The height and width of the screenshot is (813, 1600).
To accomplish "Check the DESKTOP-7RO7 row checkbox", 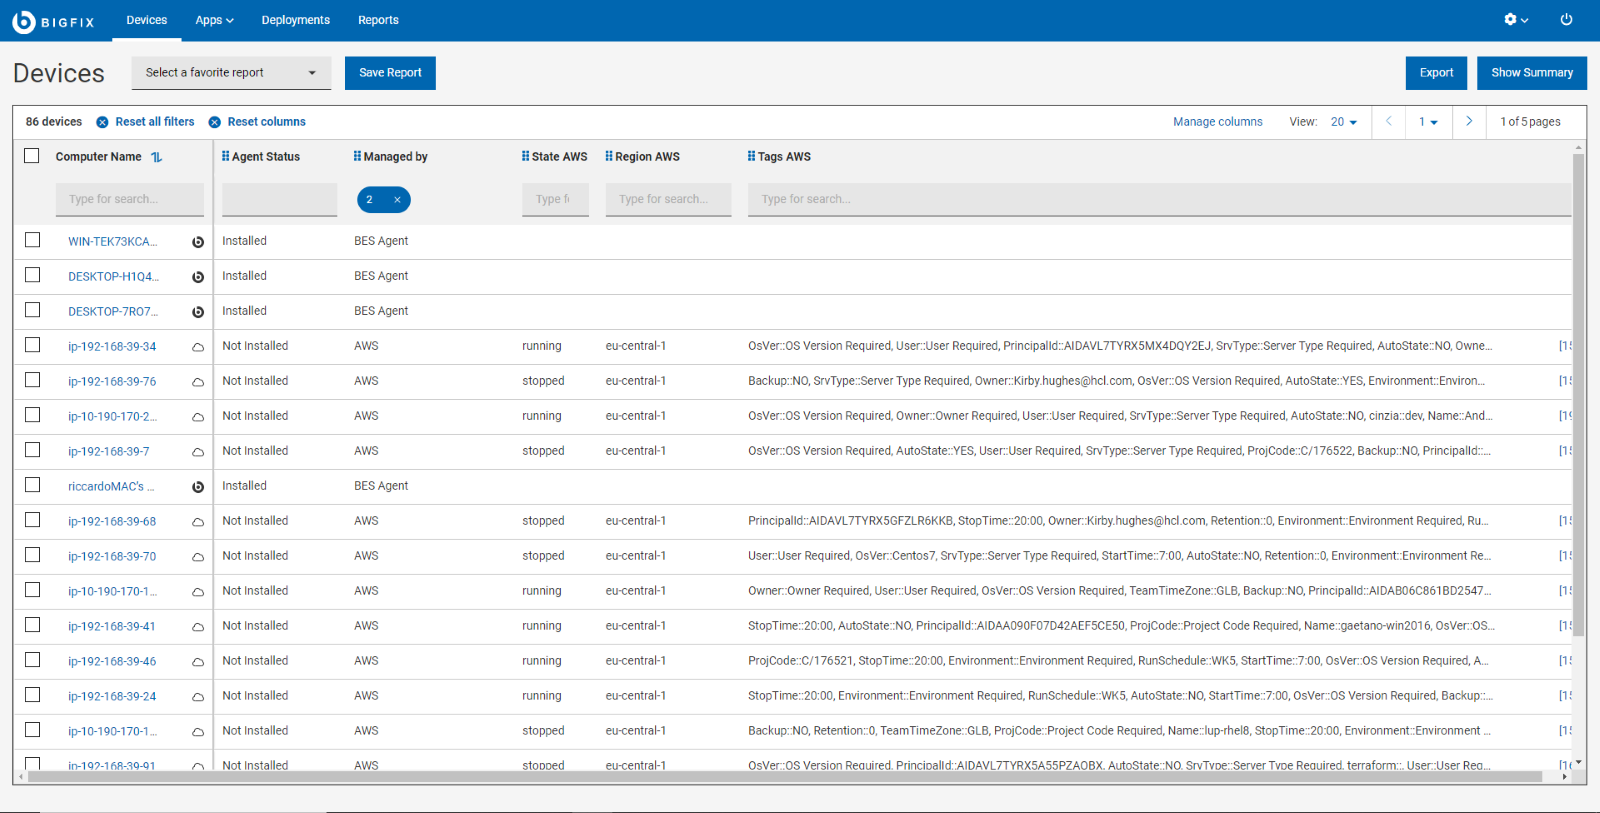I will coord(32,310).
